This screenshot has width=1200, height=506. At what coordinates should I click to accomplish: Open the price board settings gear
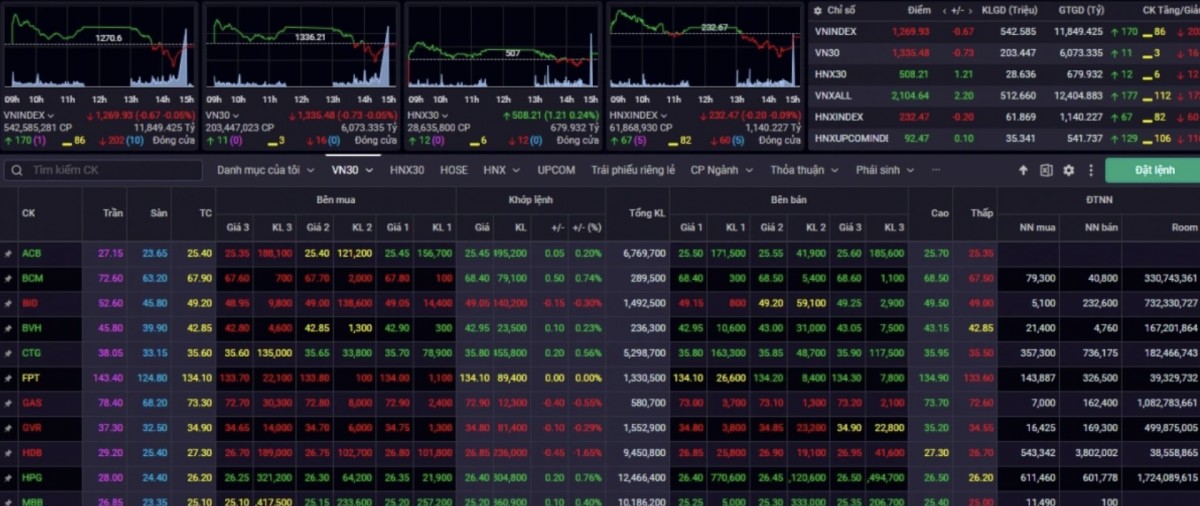[x=1069, y=171]
